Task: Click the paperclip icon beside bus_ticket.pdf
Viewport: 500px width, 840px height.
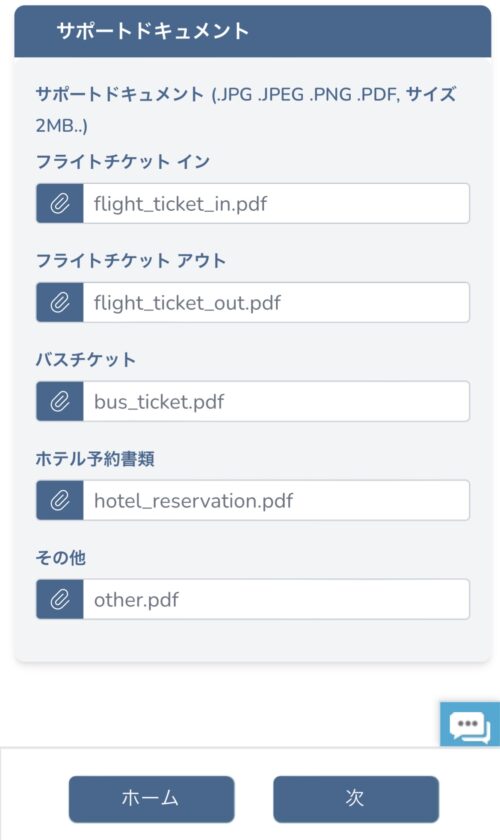Action: [59, 401]
